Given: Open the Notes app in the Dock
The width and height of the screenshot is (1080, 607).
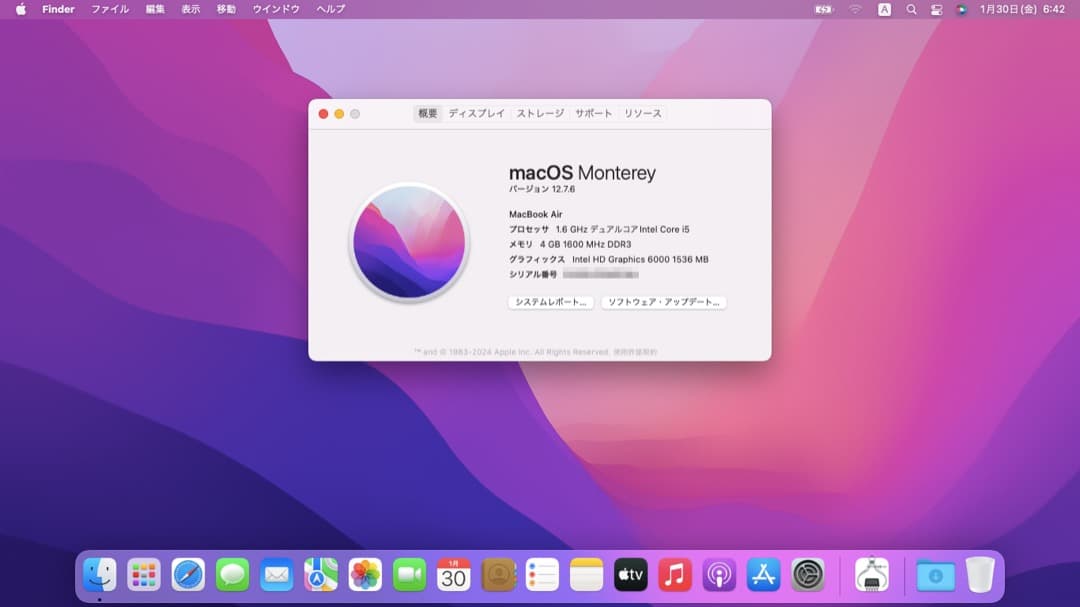Looking at the screenshot, I should point(586,575).
